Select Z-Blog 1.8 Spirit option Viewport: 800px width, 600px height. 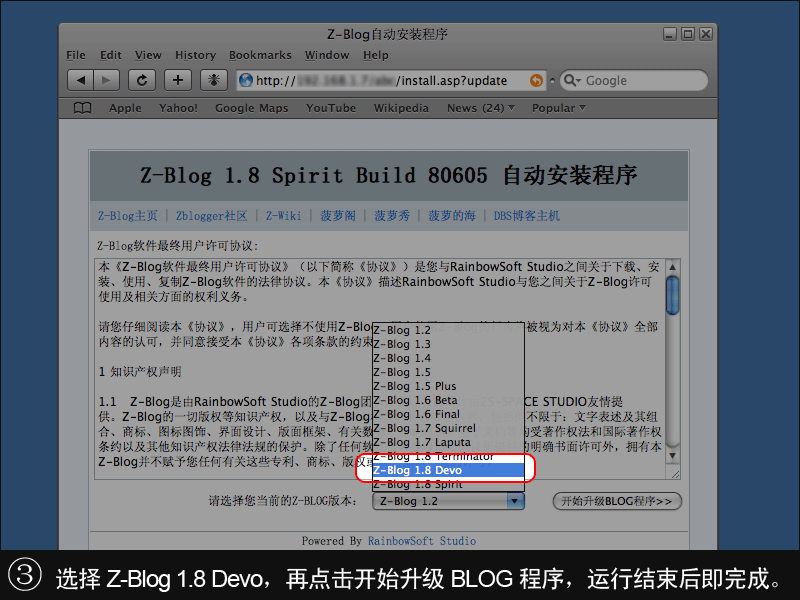point(448,484)
